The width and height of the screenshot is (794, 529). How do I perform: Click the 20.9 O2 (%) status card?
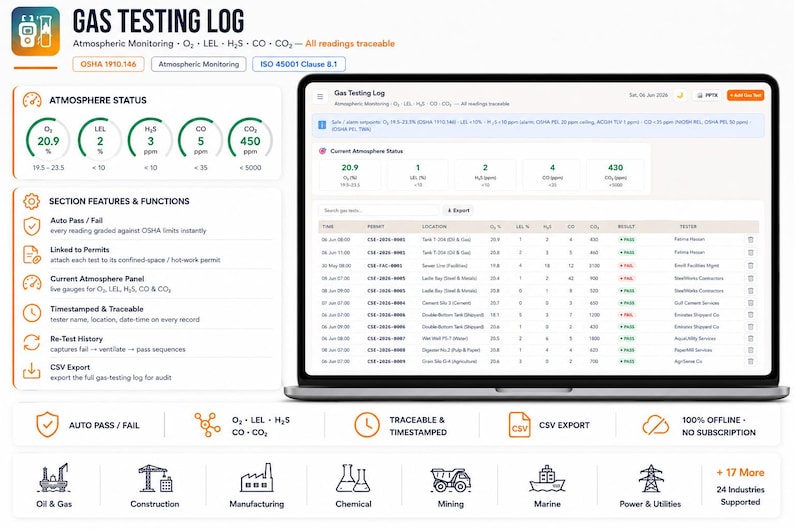click(350, 175)
